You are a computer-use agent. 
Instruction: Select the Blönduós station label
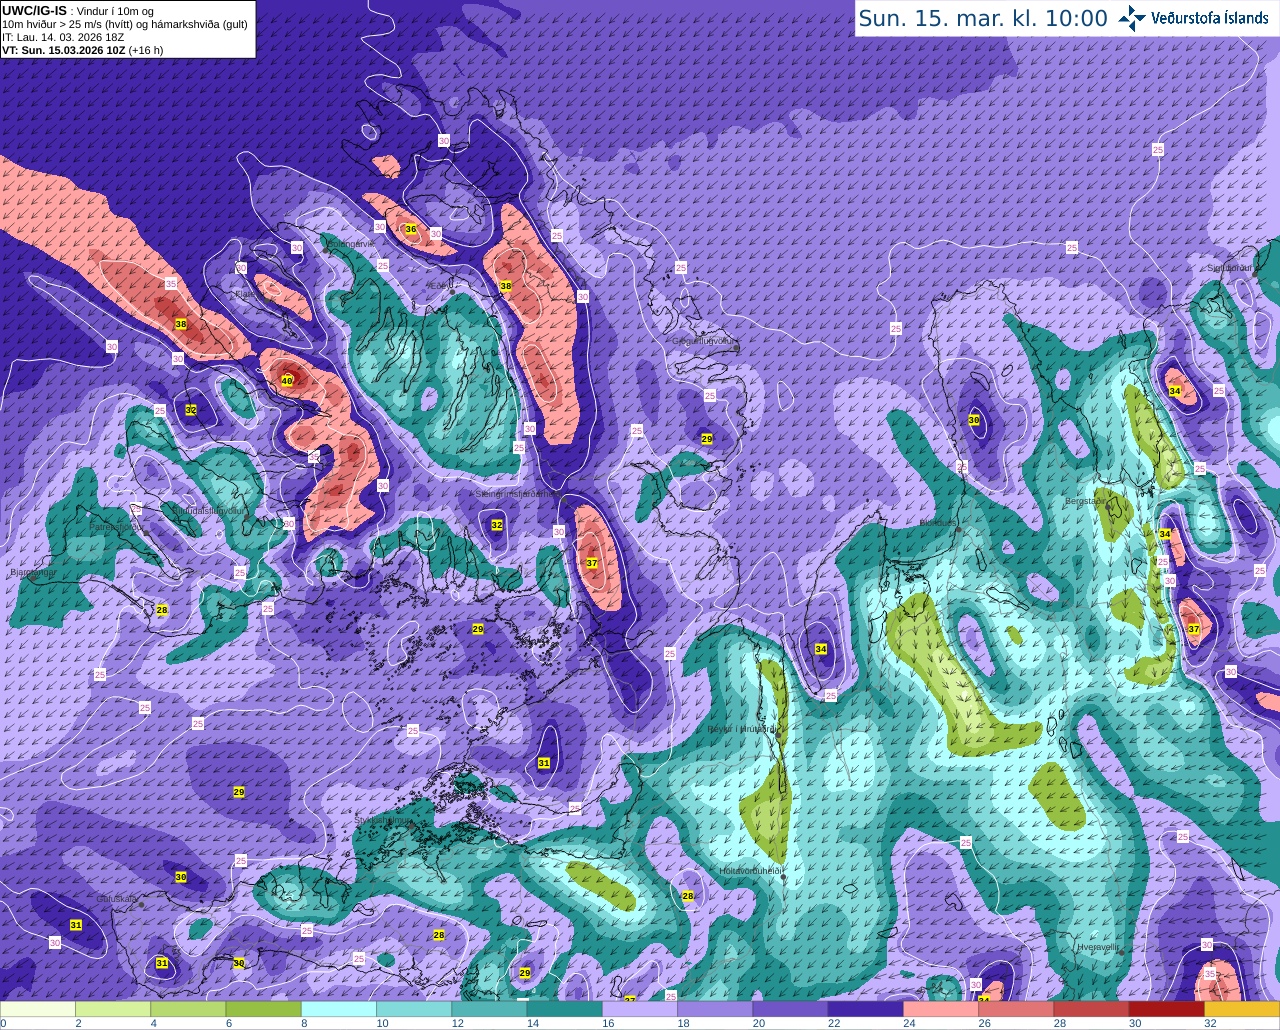tap(938, 523)
